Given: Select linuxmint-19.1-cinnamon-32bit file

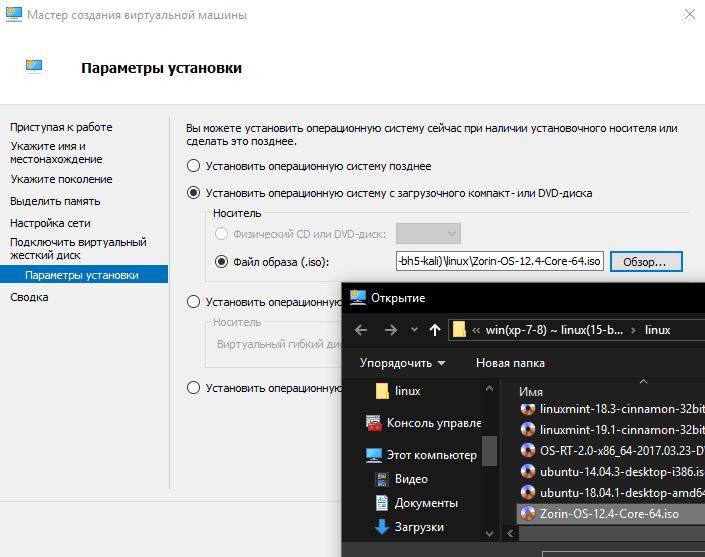Looking at the screenshot, I should point(612,430).
